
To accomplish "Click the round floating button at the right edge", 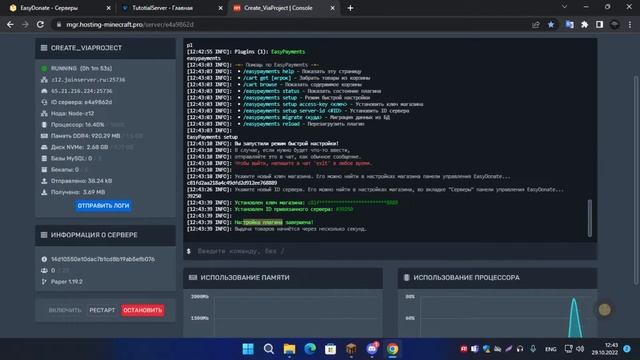I will (x=604, y=310).
